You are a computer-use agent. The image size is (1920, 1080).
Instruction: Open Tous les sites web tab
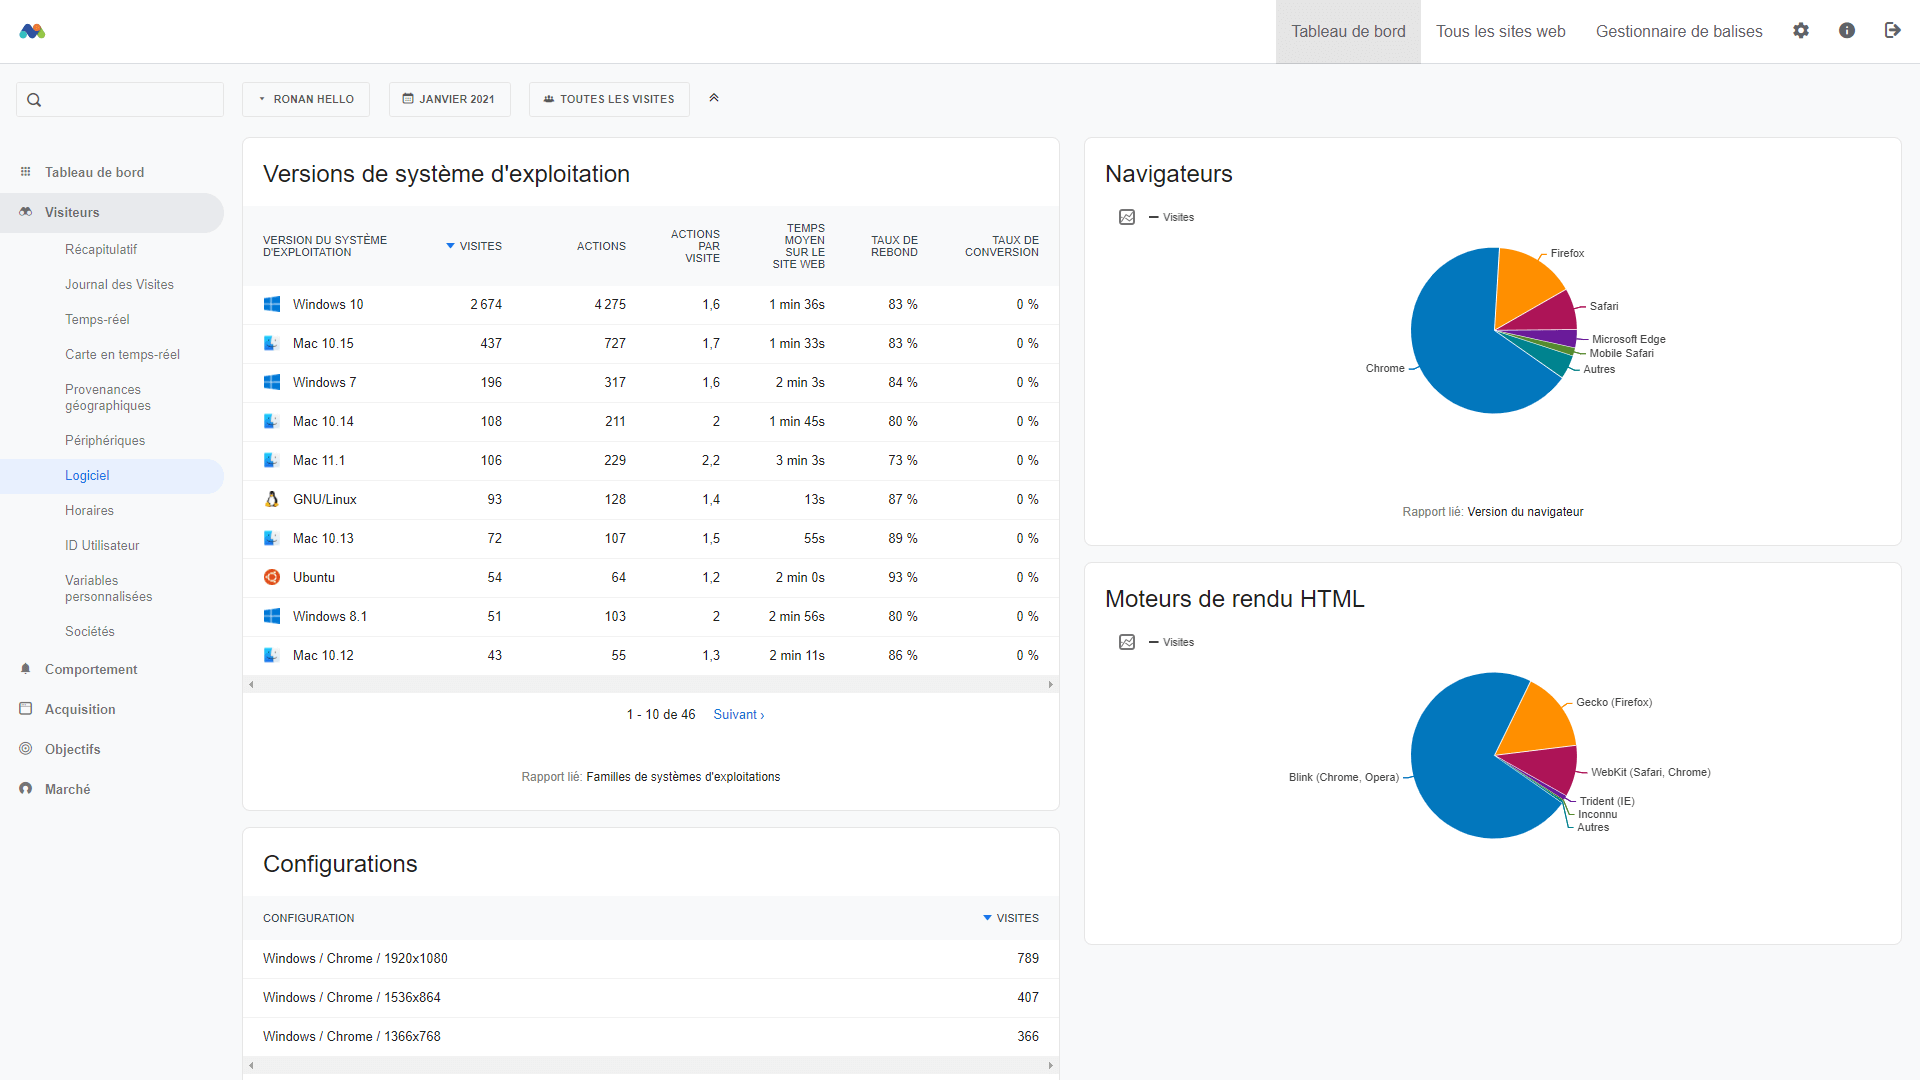pos(1500,31)
